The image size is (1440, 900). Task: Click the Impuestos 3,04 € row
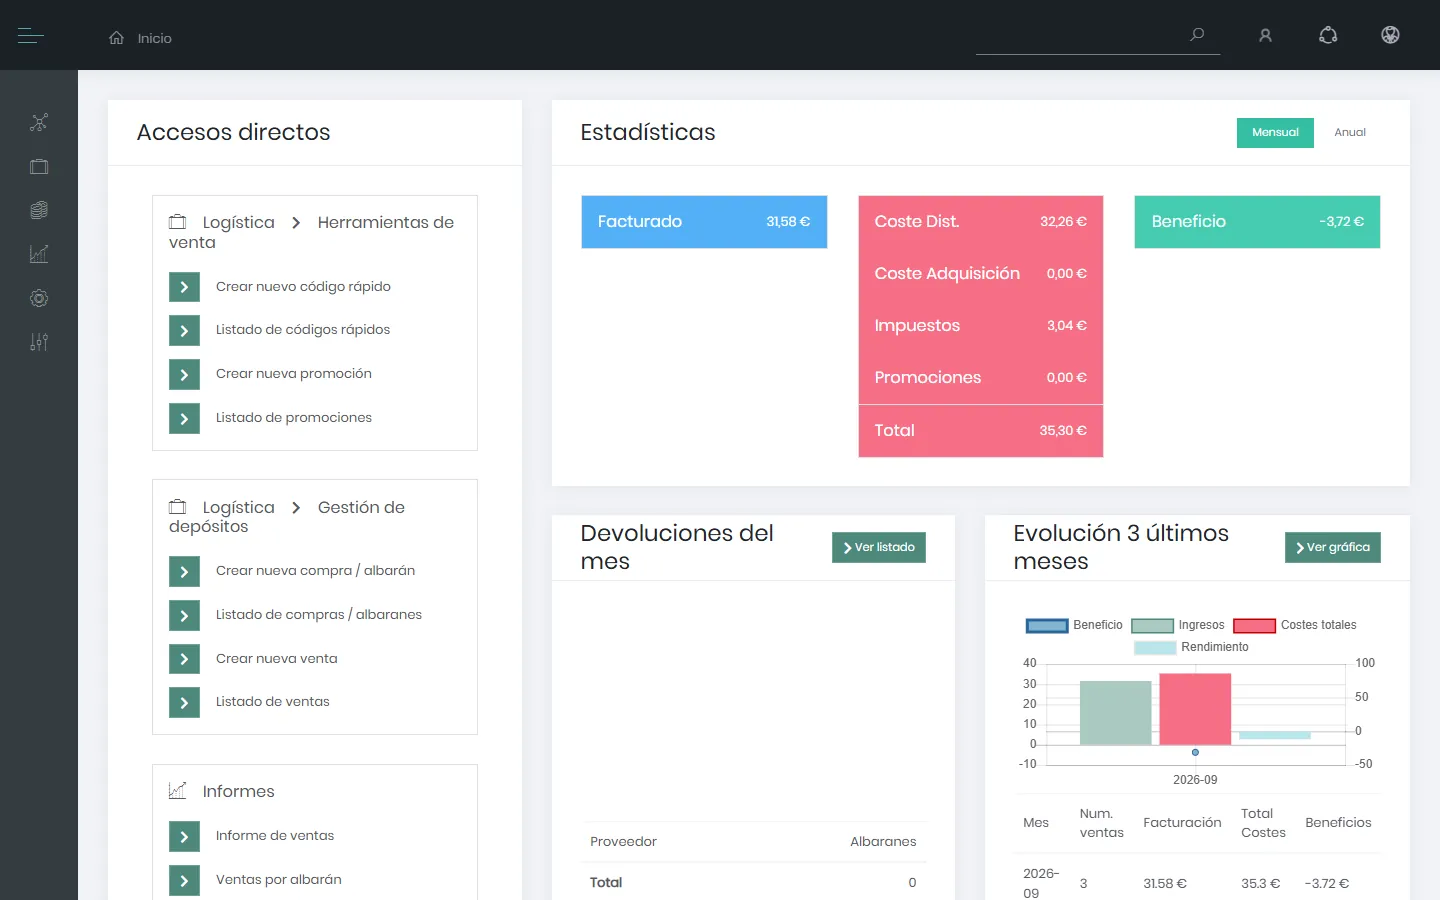pos(981,326)
